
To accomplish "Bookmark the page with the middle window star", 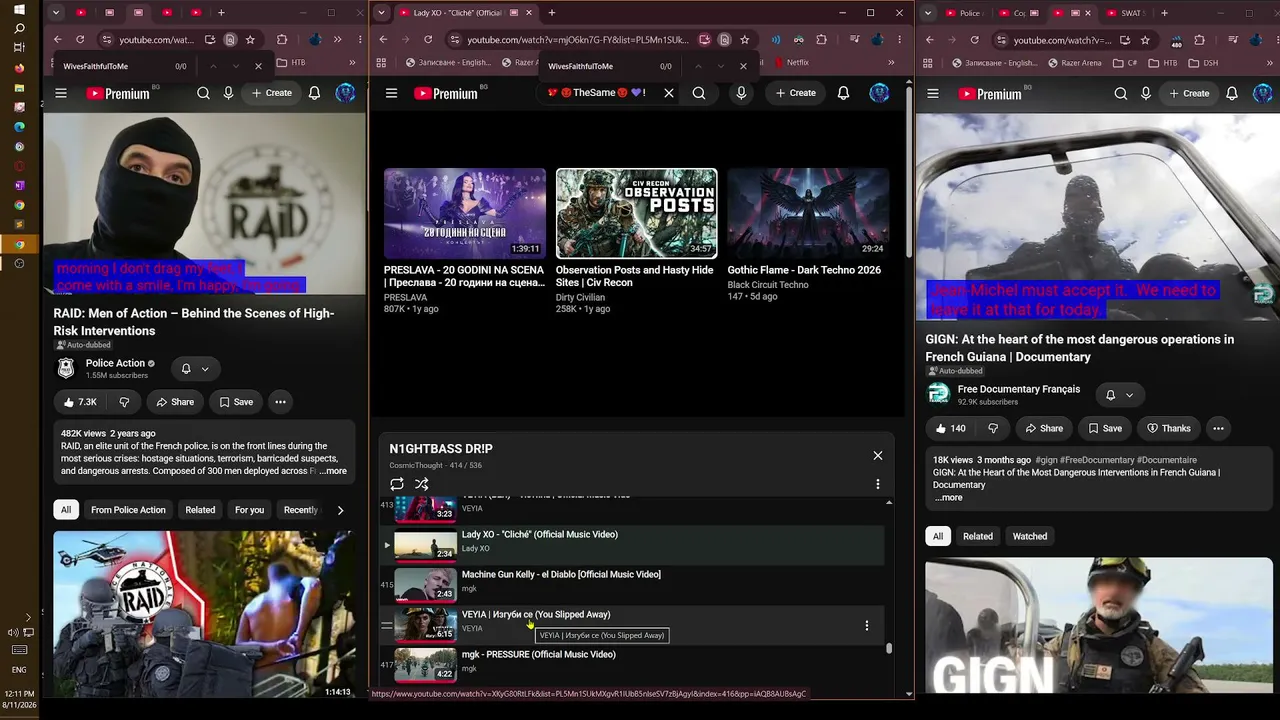I will (744, 40).
